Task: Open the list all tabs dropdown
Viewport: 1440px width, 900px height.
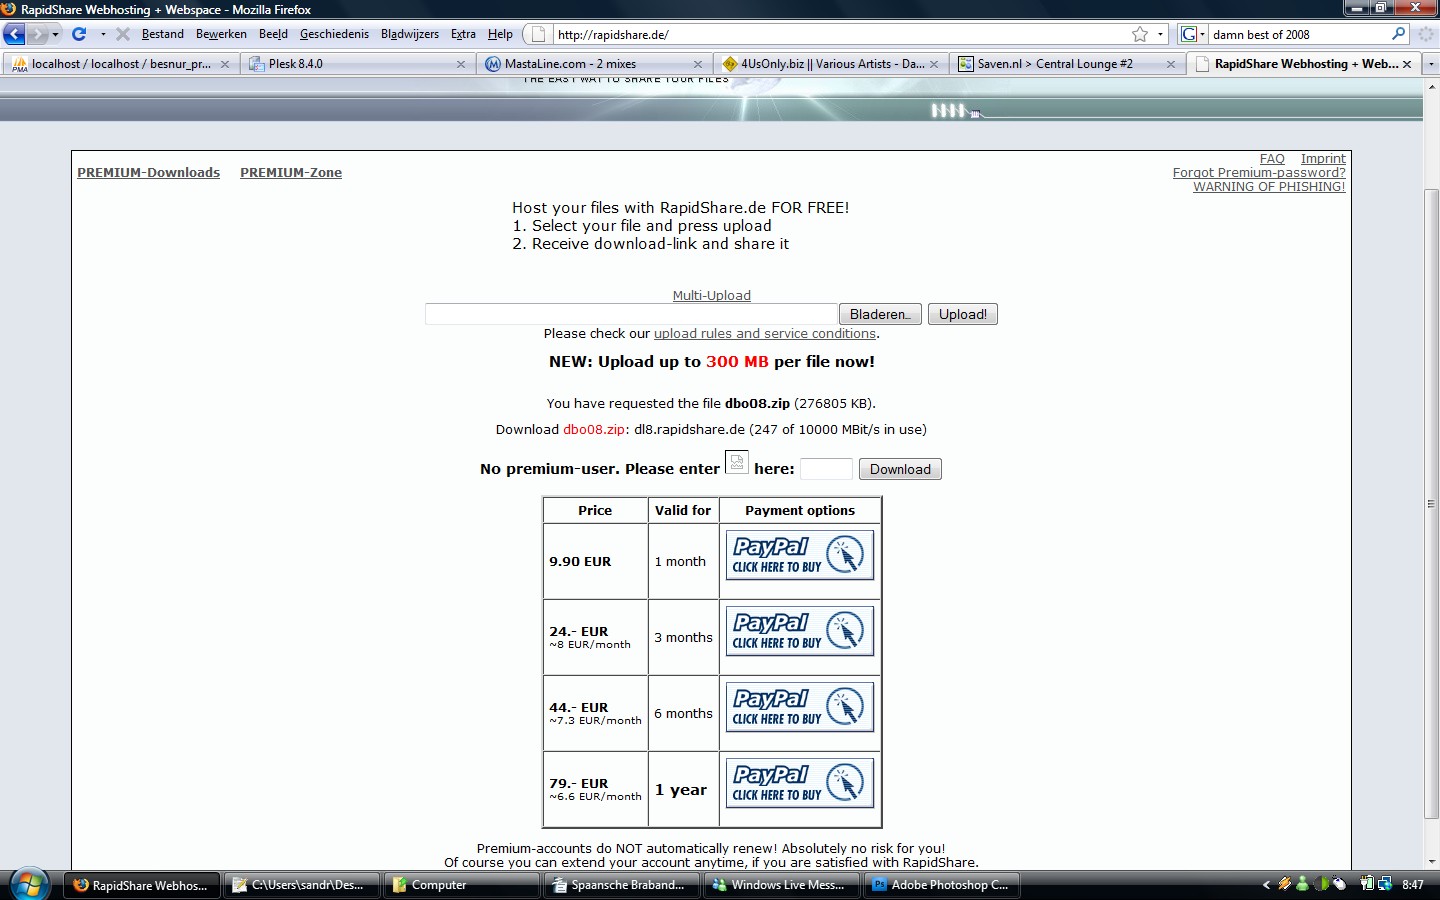Action: coord(1430,64)
